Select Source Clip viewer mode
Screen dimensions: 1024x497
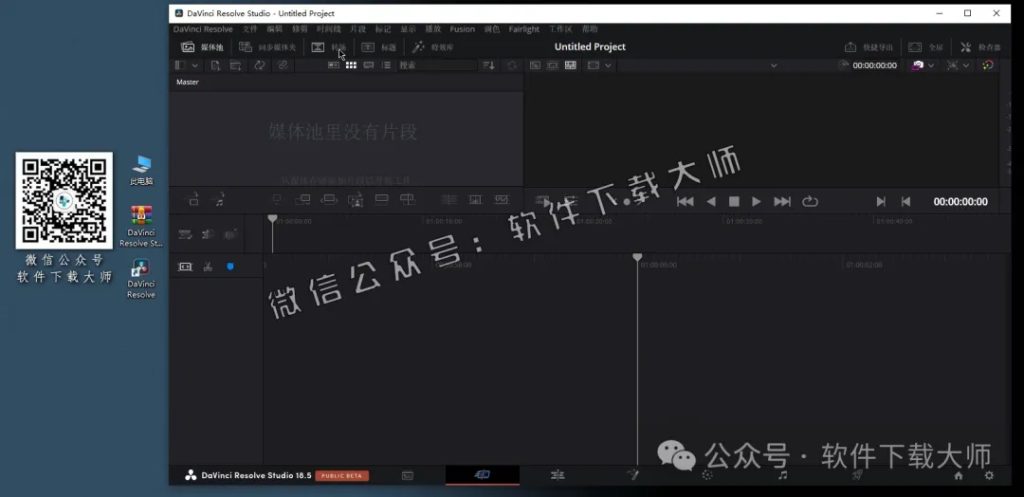[535, 65]
